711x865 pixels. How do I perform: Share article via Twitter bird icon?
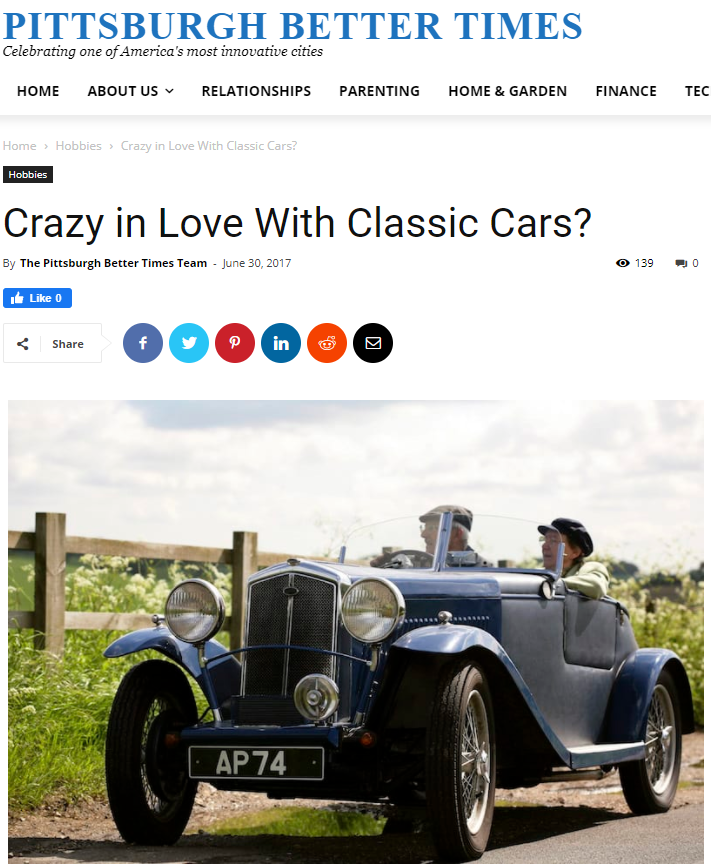189,343
